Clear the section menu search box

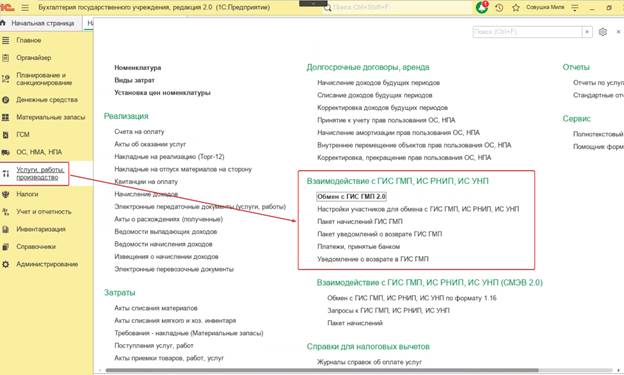coord(587,32)
